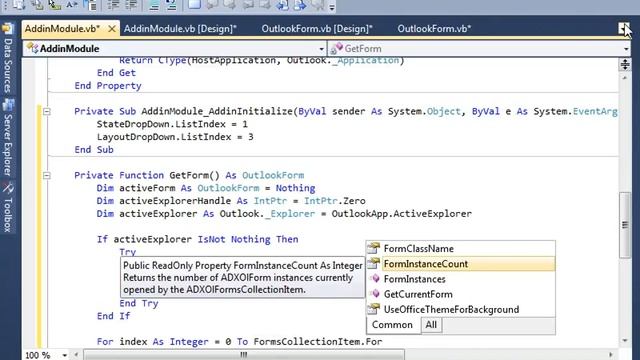The height and width of the screenshot is (360, 640).
Task: Click the "If activeExplorer IsNot Nothing Then" line
Action: (198, 239)
